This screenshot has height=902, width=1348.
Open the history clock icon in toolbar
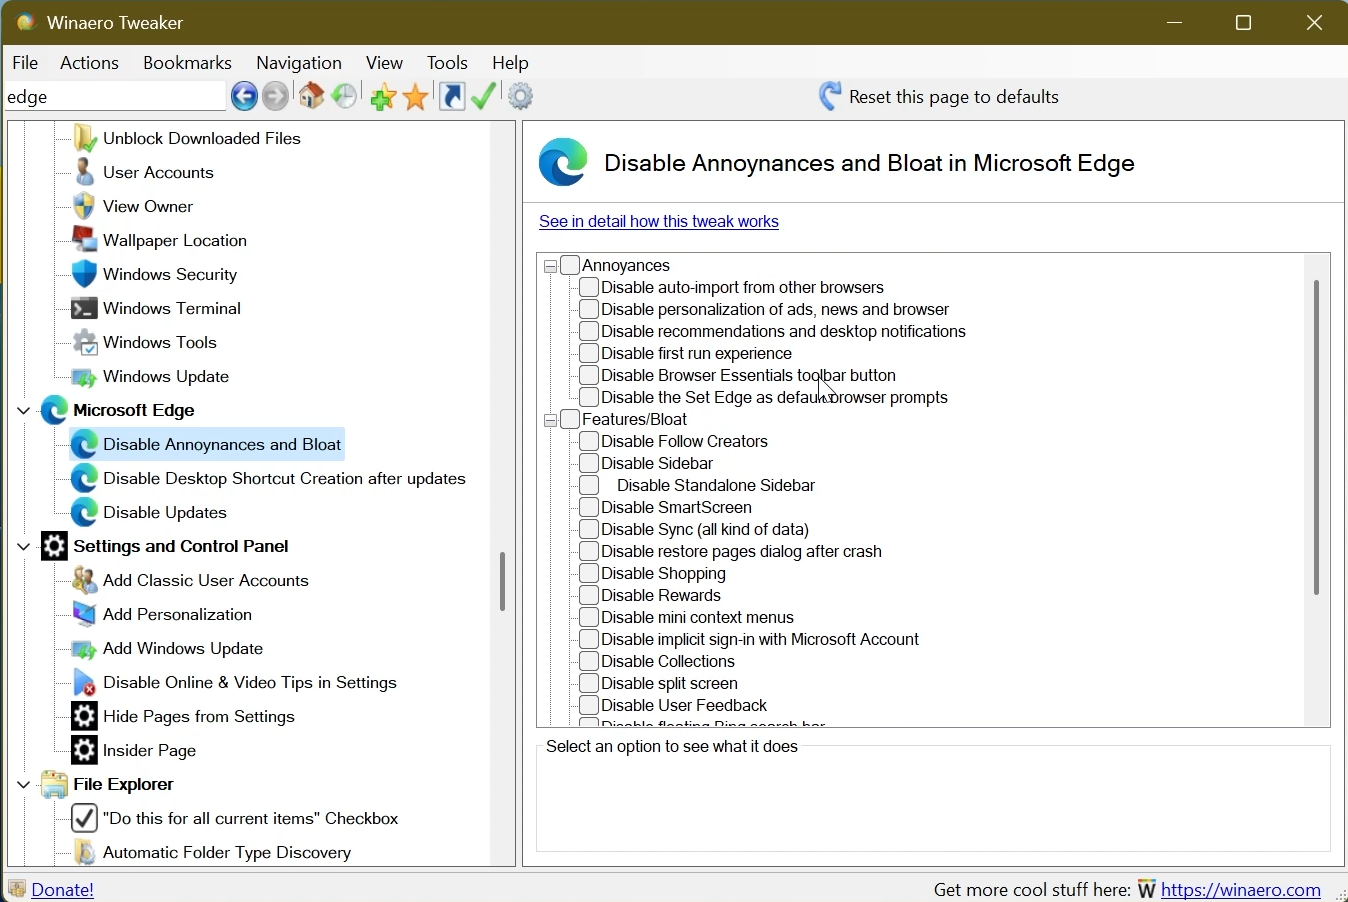[344, 96]
